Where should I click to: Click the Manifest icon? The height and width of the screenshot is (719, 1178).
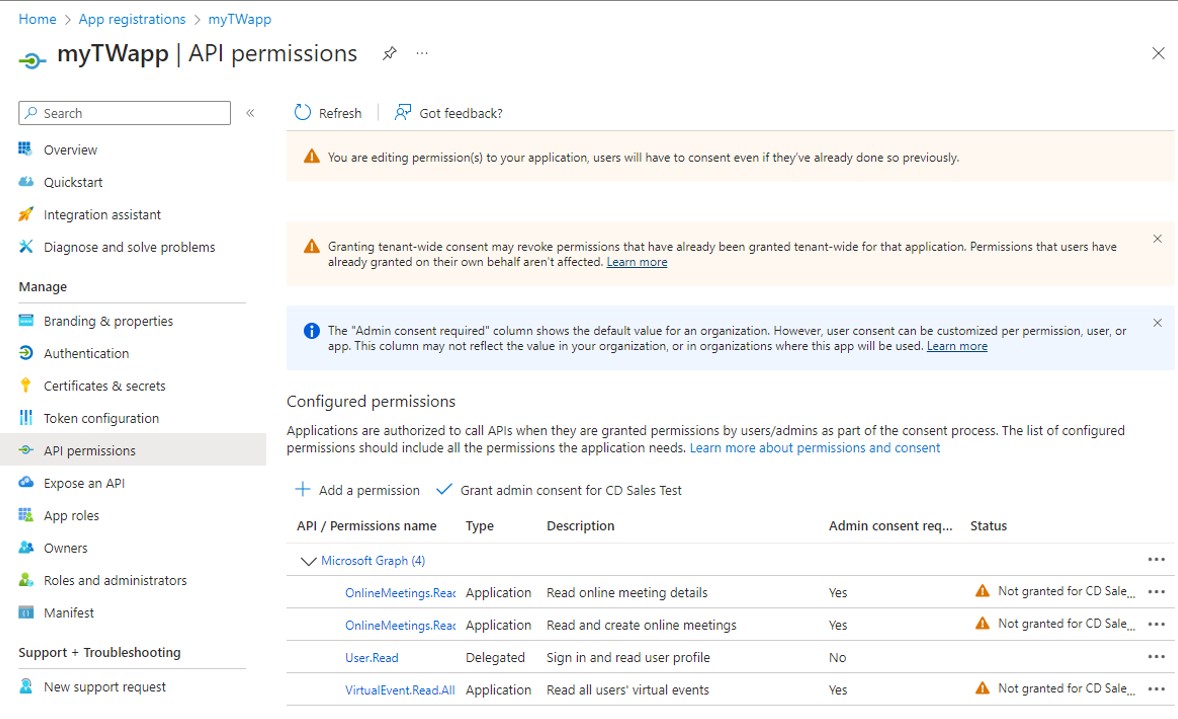click(x=26, y=612)
